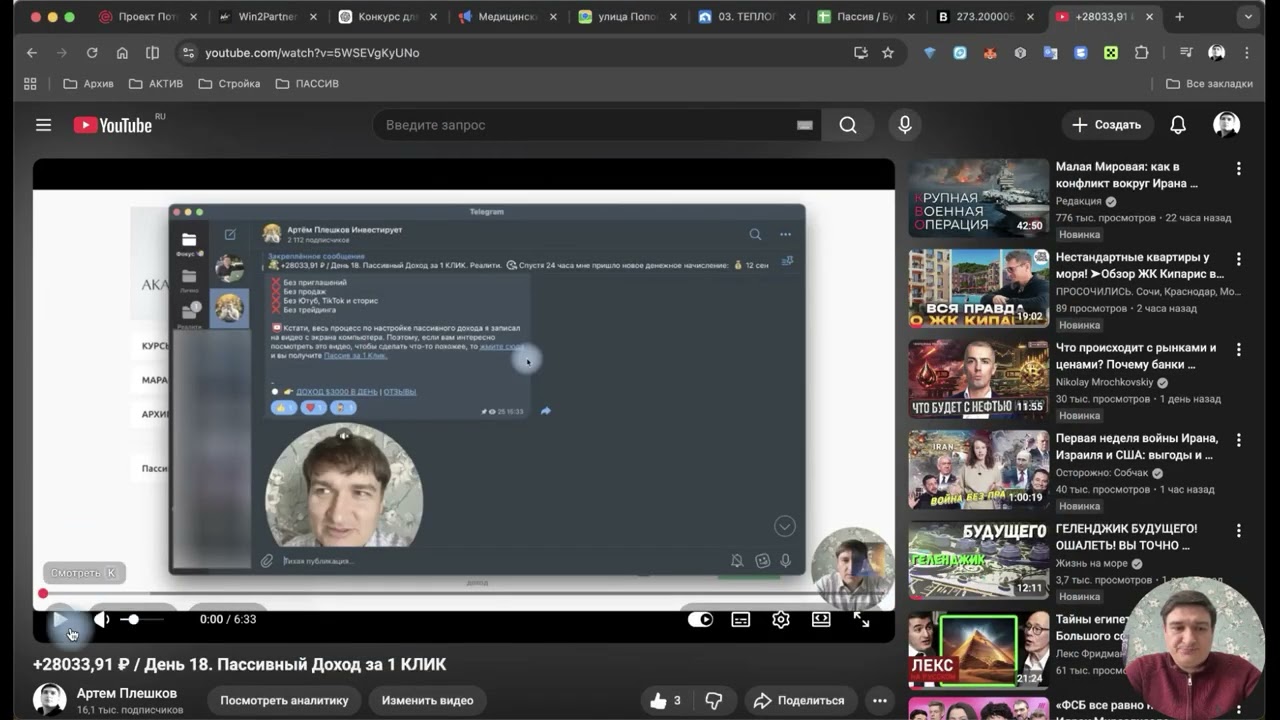Screen dimensions: 1280x720
Task: Like the video
Action: [666, 701]
